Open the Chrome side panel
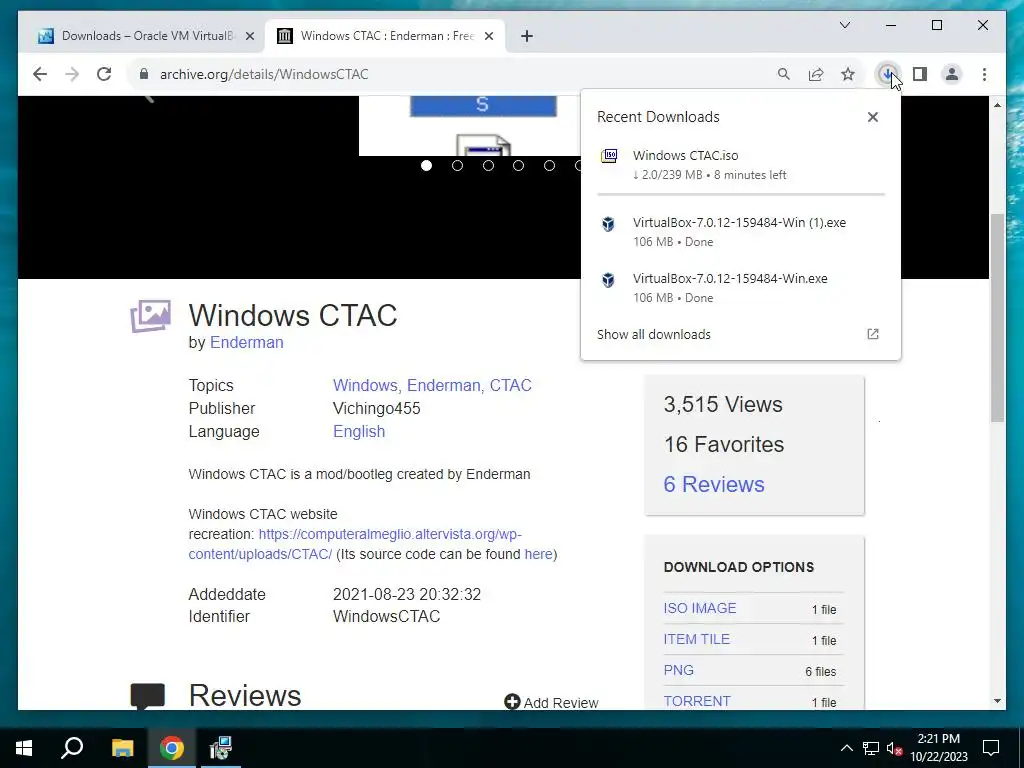The height and width of the screenshot is (768, 1024). click(x=920, y=74)
